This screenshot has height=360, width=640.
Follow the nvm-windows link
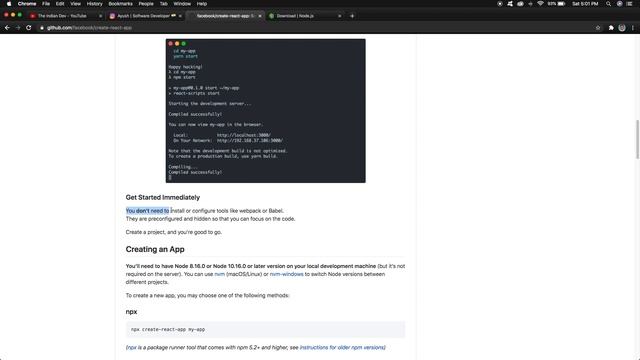[287, 274]
